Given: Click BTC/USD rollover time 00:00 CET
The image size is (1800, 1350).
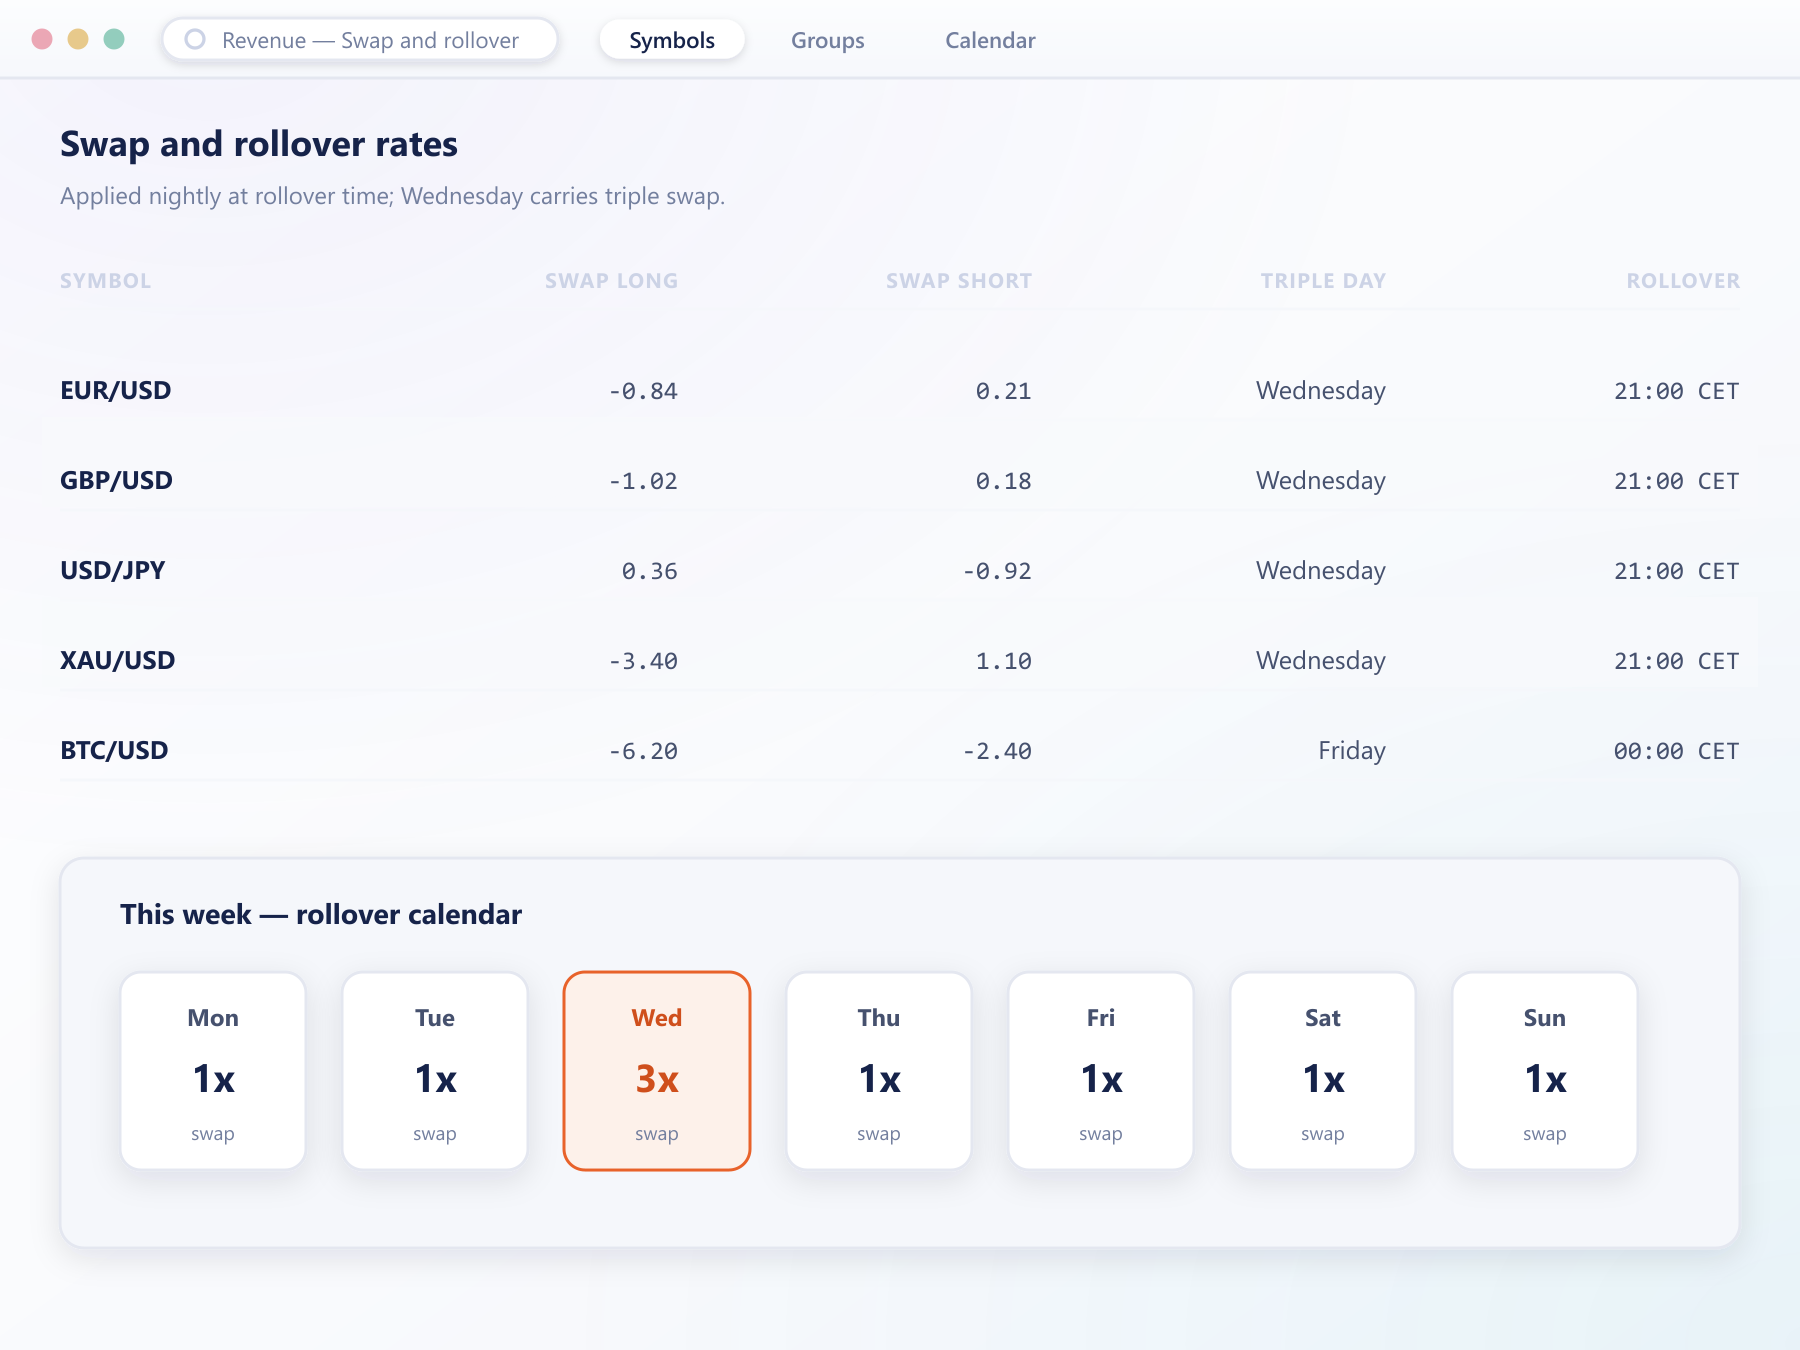Looking at the screenshot, I should (1676, 751).
